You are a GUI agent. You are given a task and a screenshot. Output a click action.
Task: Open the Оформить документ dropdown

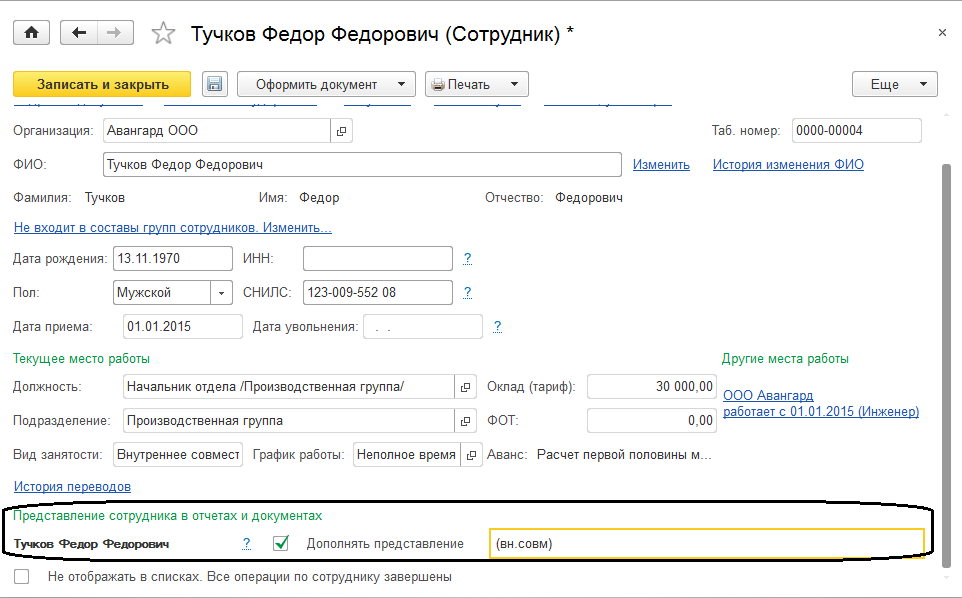click(326, 84)
